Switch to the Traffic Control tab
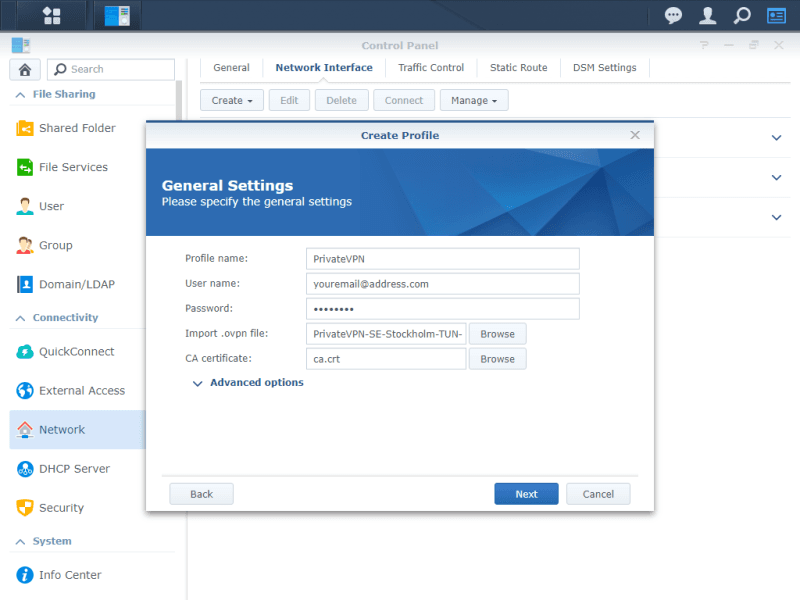This screenshot has width=800, height=600. tap(431, 68)
